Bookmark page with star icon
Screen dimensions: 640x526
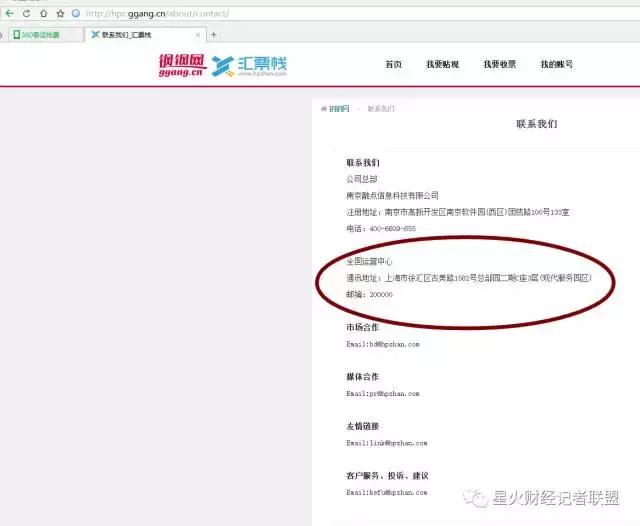60,13
